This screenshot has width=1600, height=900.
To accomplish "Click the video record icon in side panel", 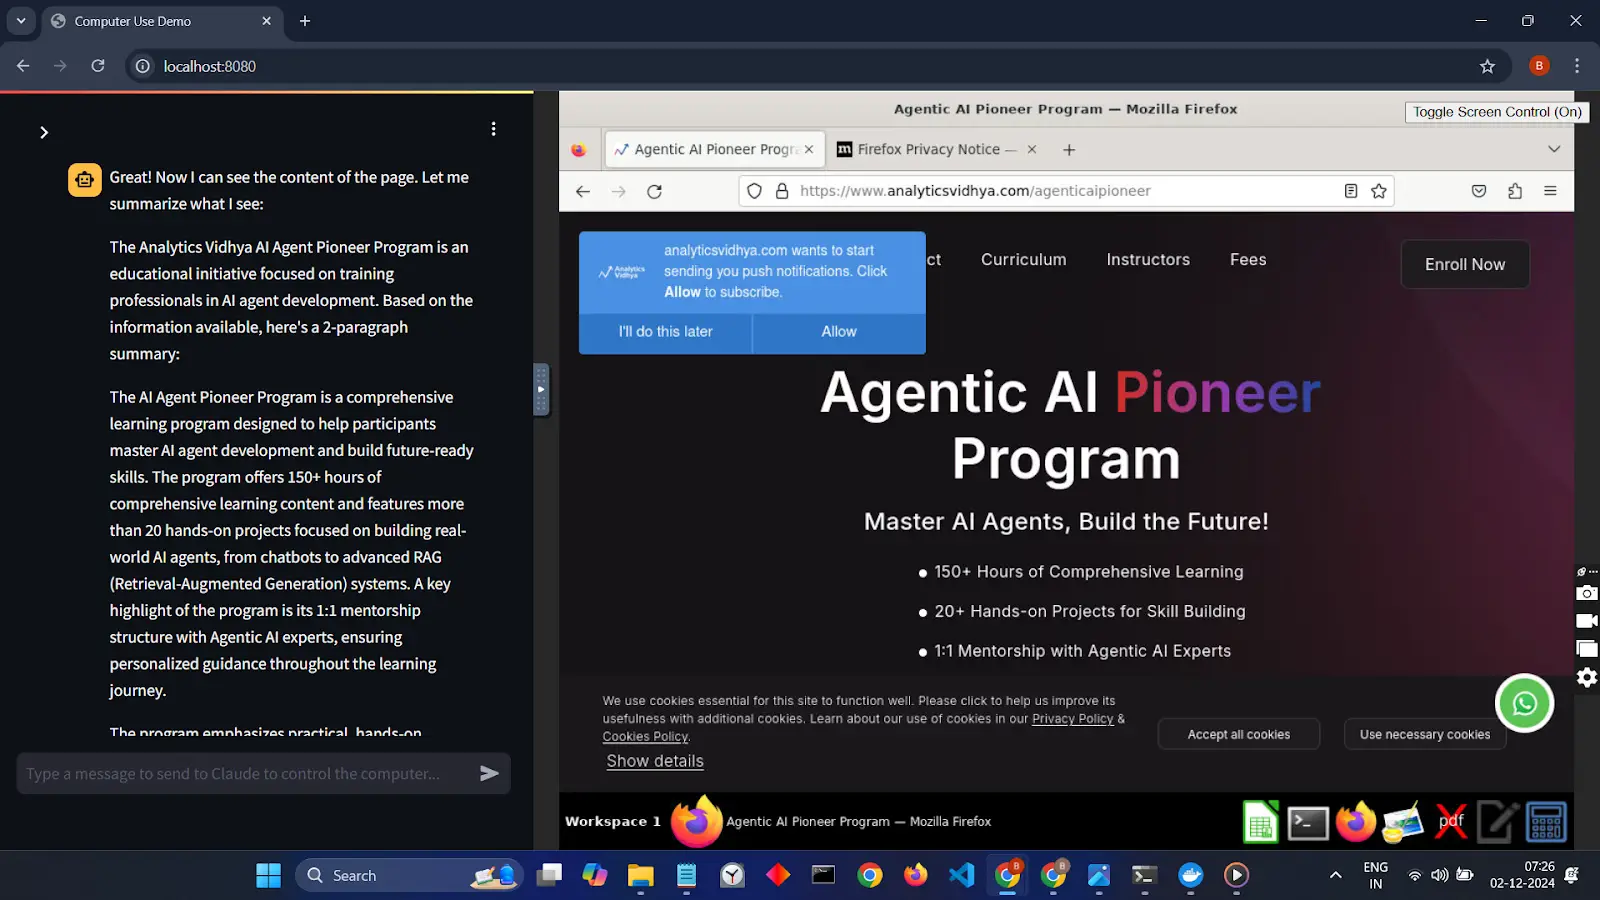I will coord(1587,621).
